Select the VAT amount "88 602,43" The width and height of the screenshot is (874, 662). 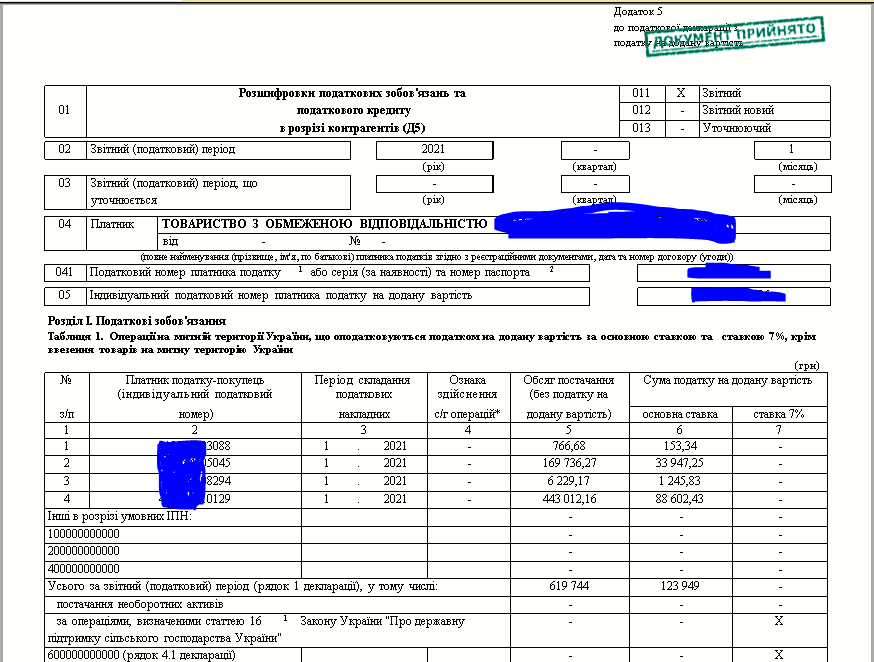679,499
